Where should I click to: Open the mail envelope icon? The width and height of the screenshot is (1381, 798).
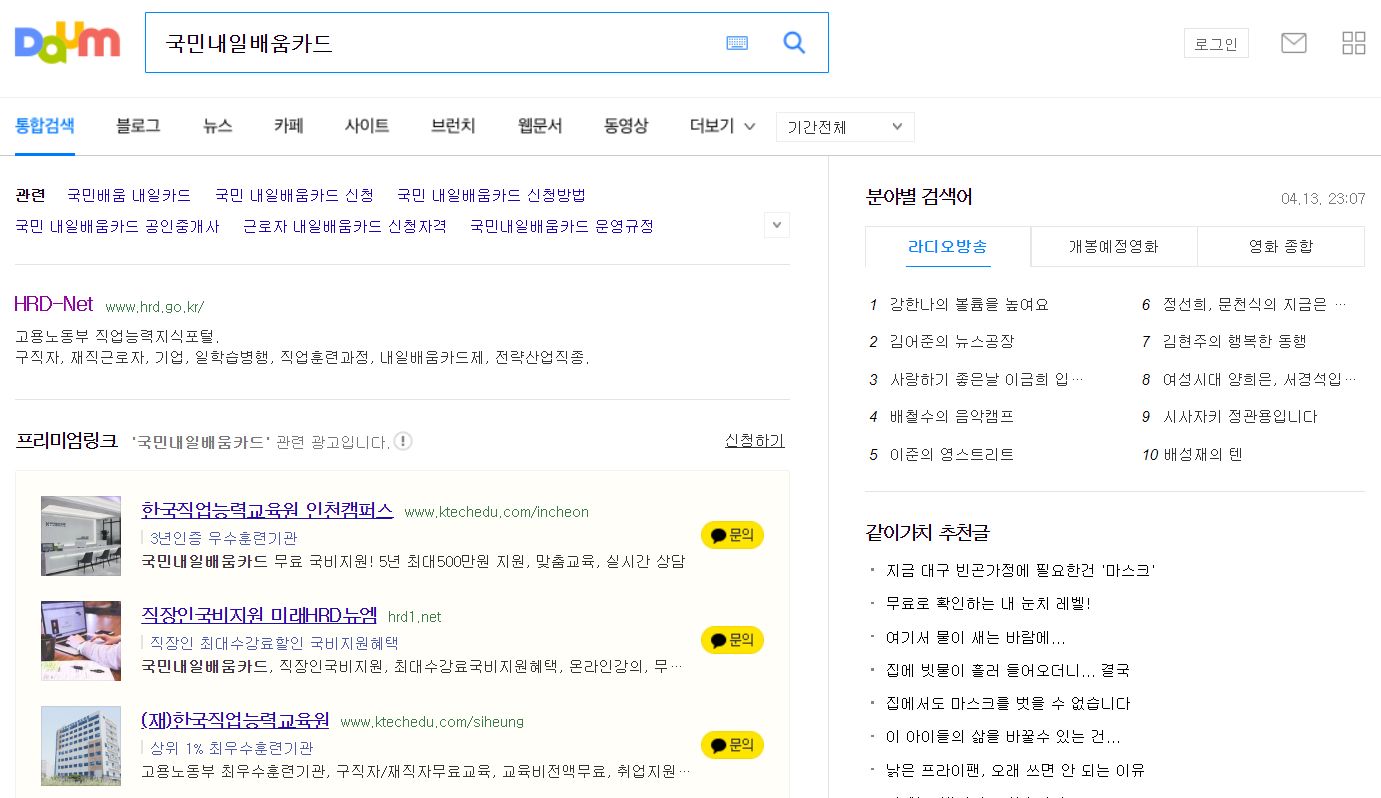(x=1294, y=43)
